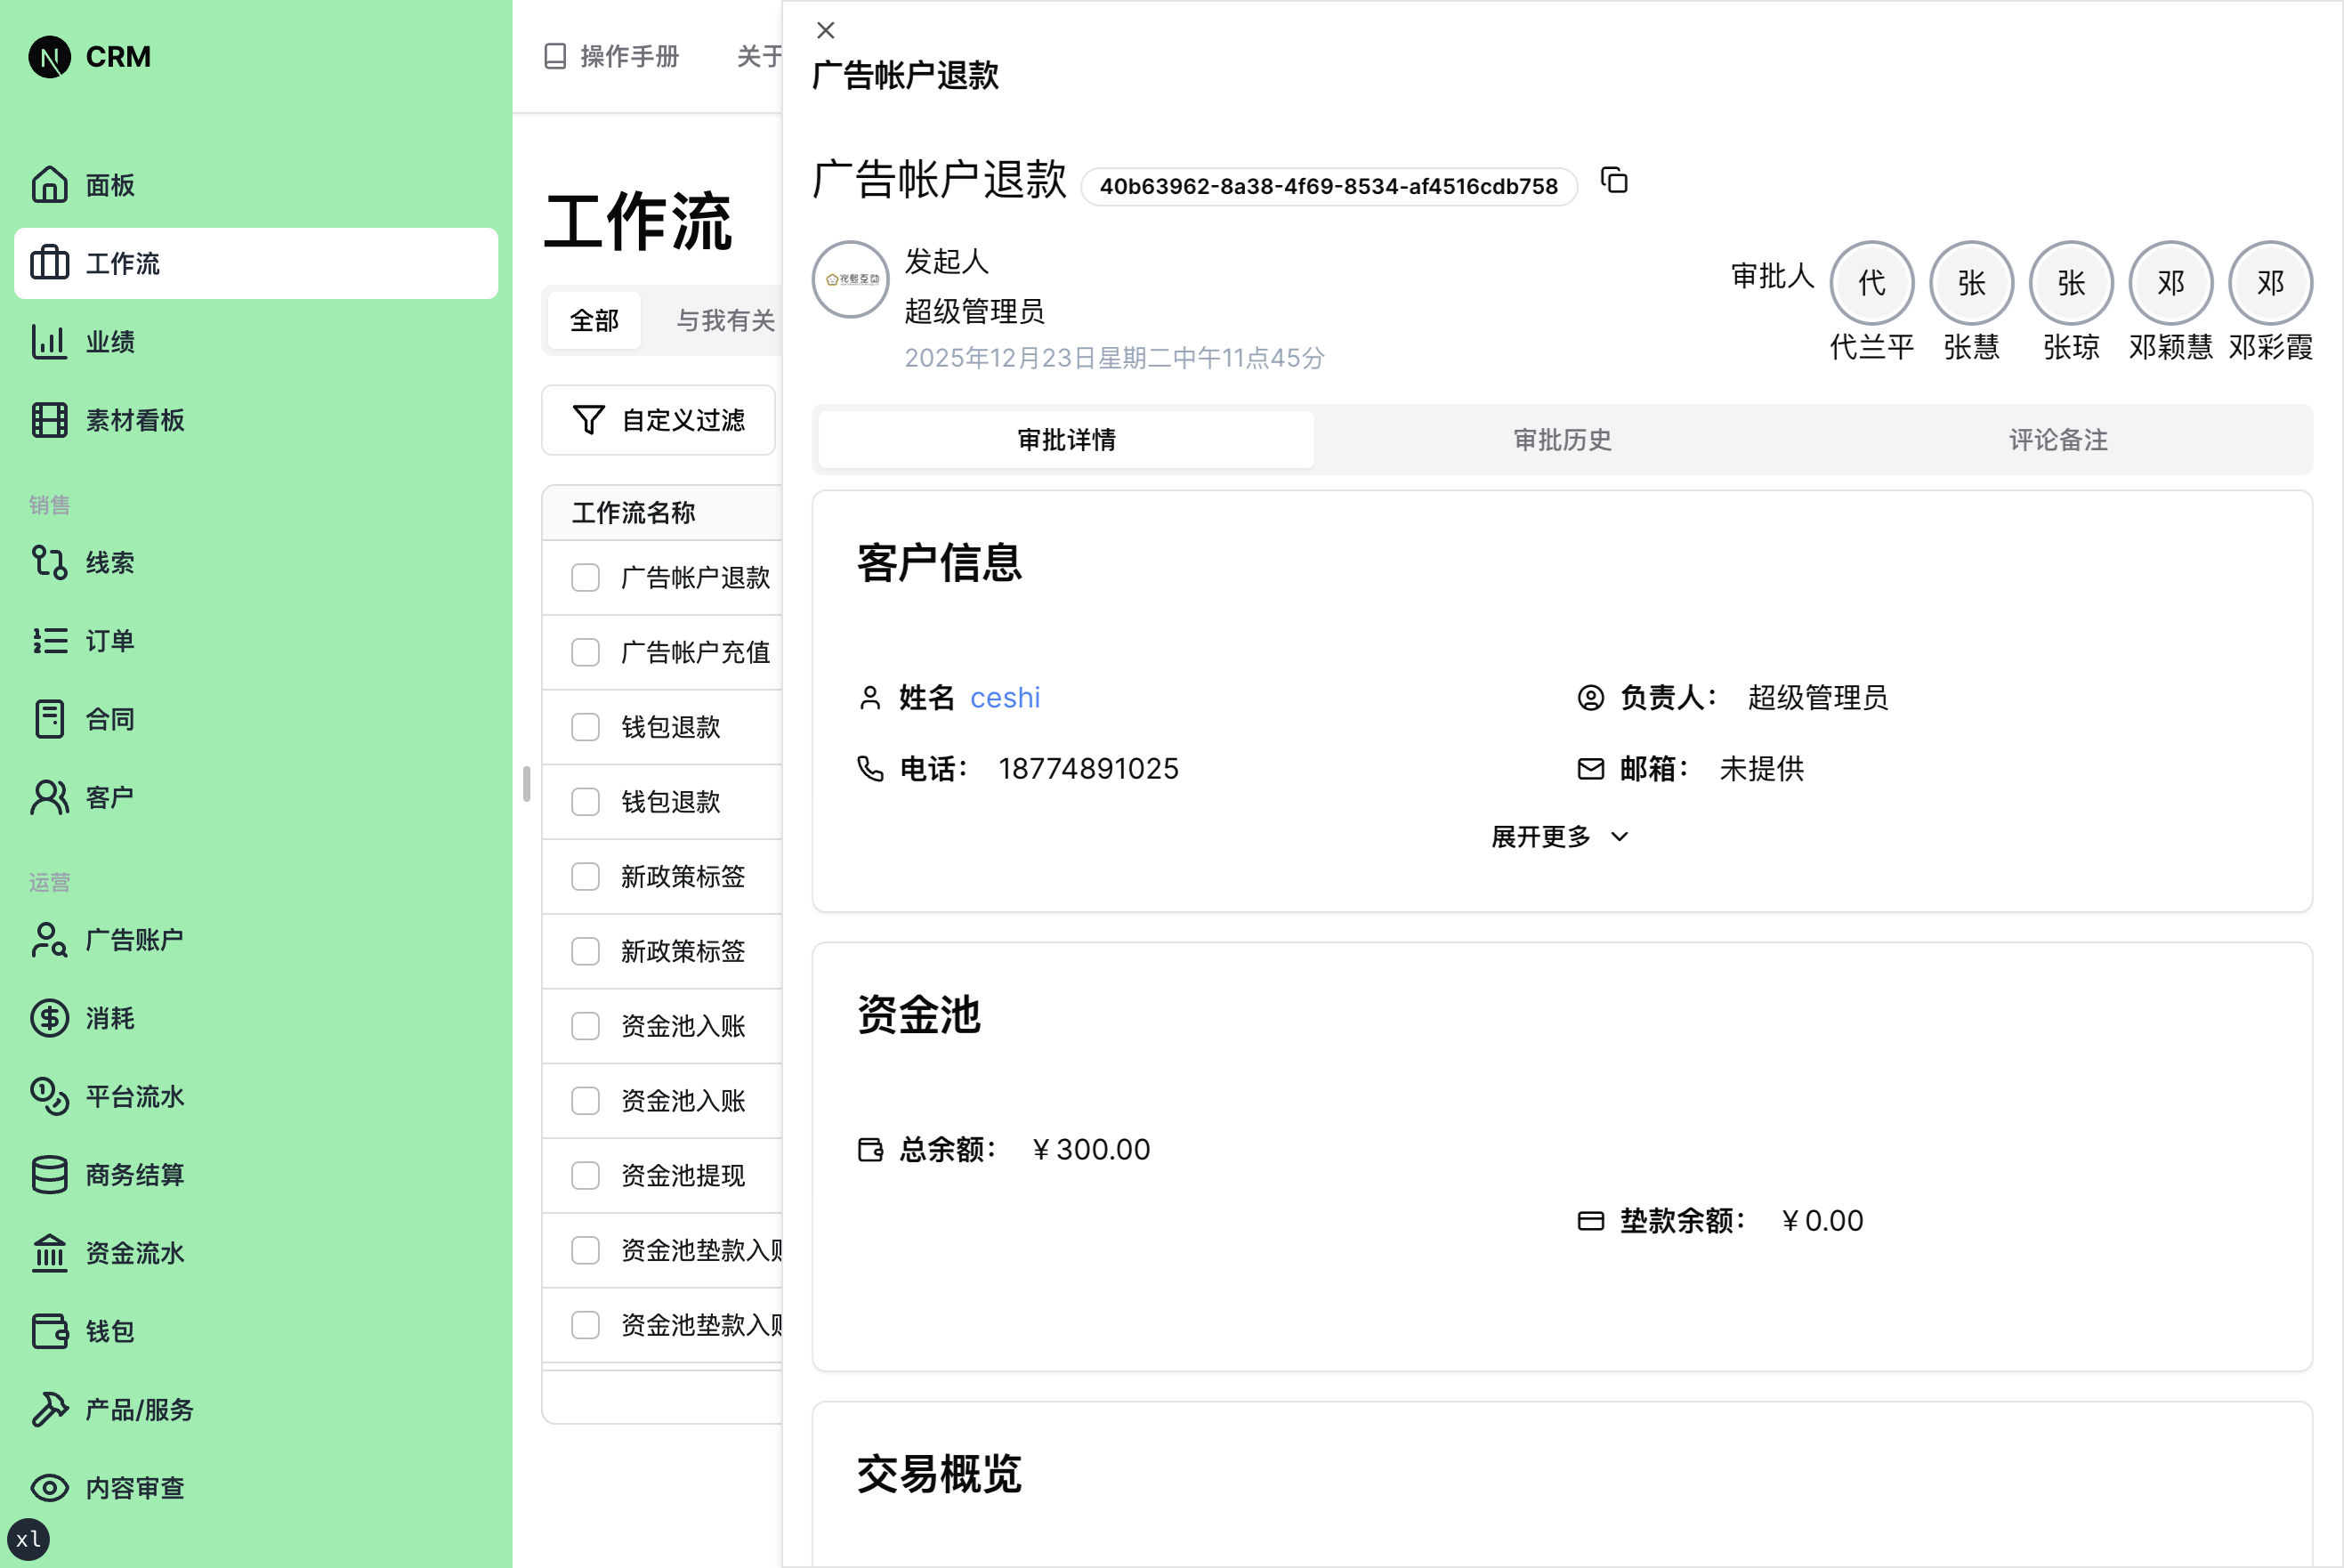Check the 资金池提现 workflow checkbox
Image resolution: width=2344 pixels, height=1568 pixels.
[585, 1176]
